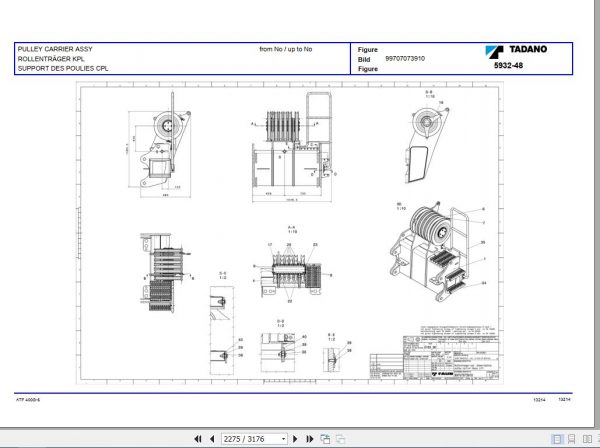Click the SUPPORT DES POULIES CPL text
Viewport: 600px width, 448px height.
click(63, 68)
